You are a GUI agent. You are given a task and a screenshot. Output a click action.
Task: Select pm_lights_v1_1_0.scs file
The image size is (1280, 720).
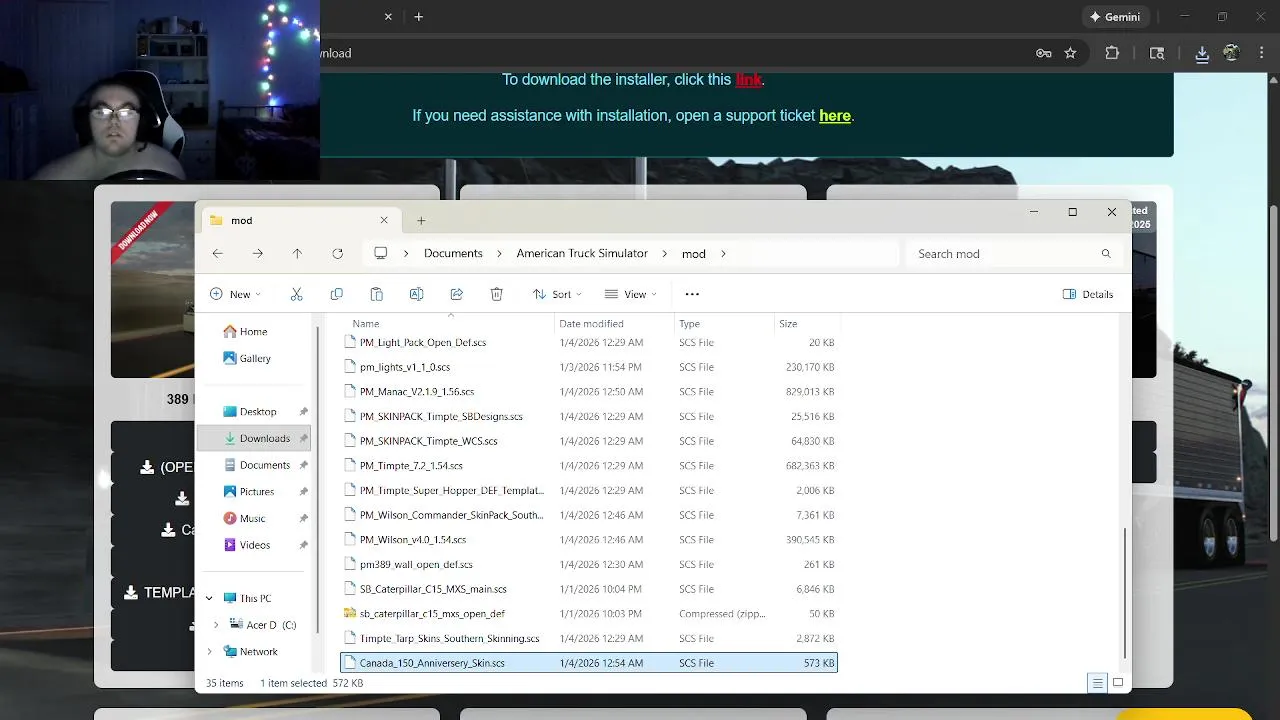(589, 367)
